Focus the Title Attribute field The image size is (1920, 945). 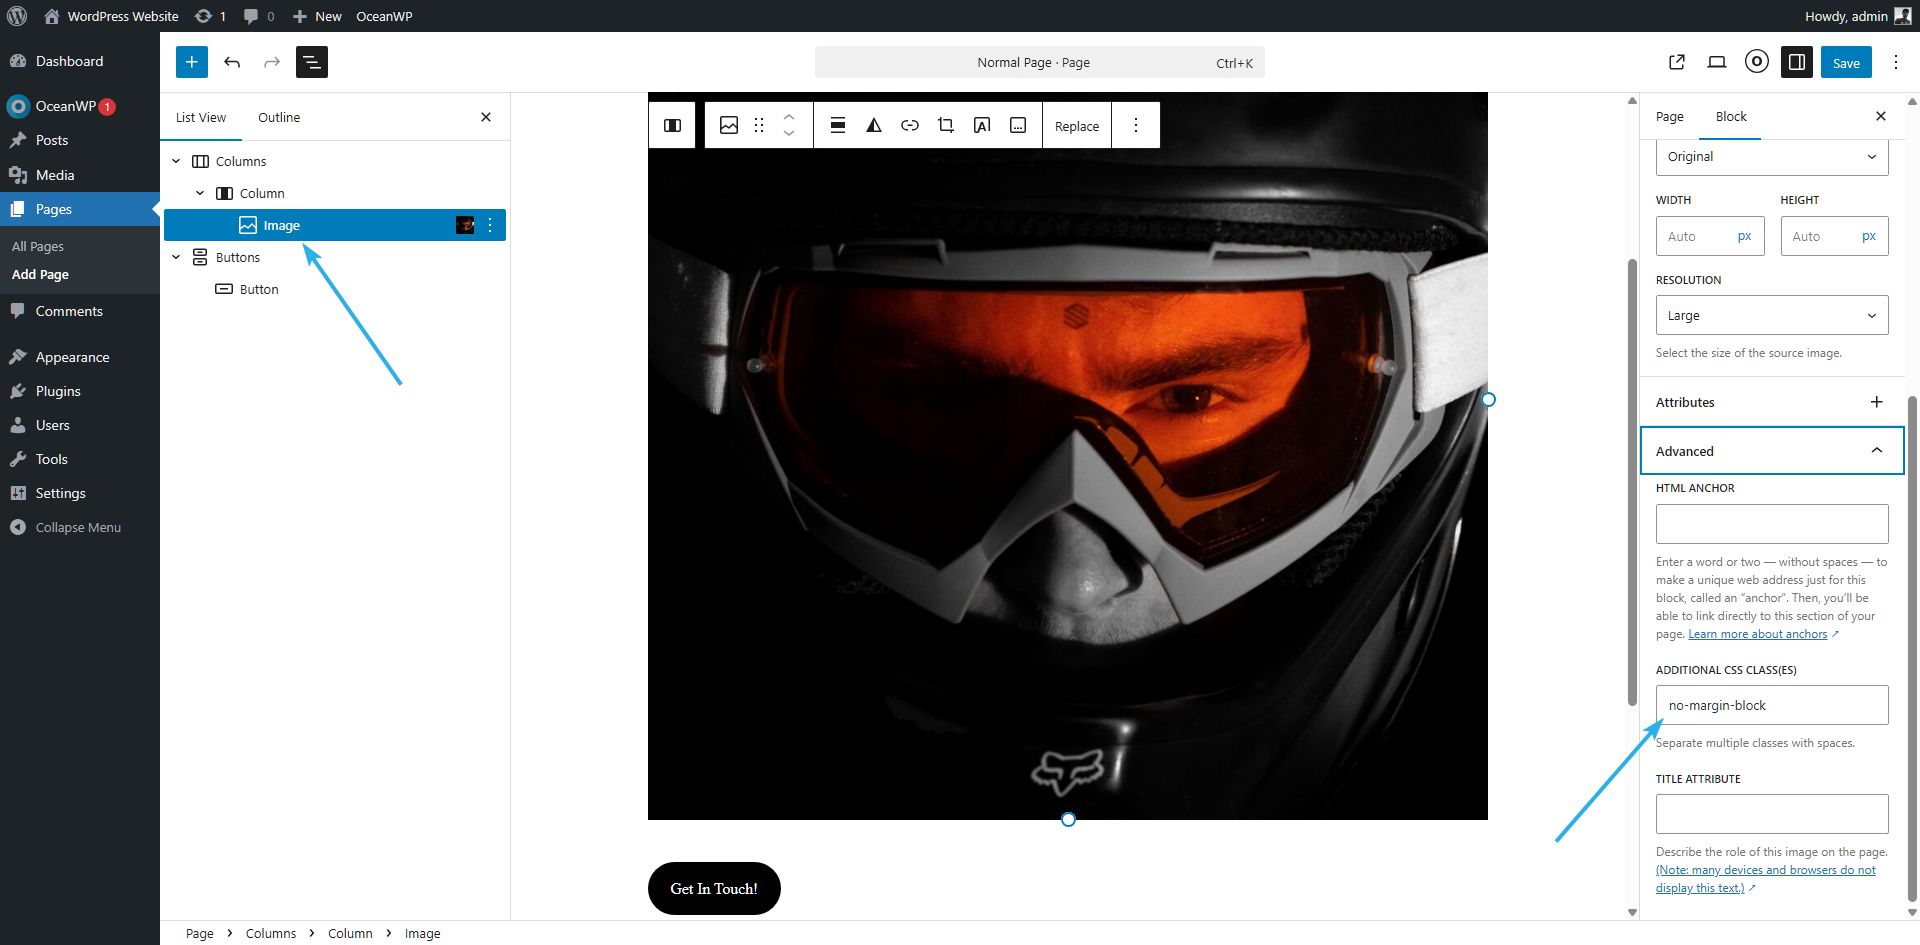[x=1772, y=814]
